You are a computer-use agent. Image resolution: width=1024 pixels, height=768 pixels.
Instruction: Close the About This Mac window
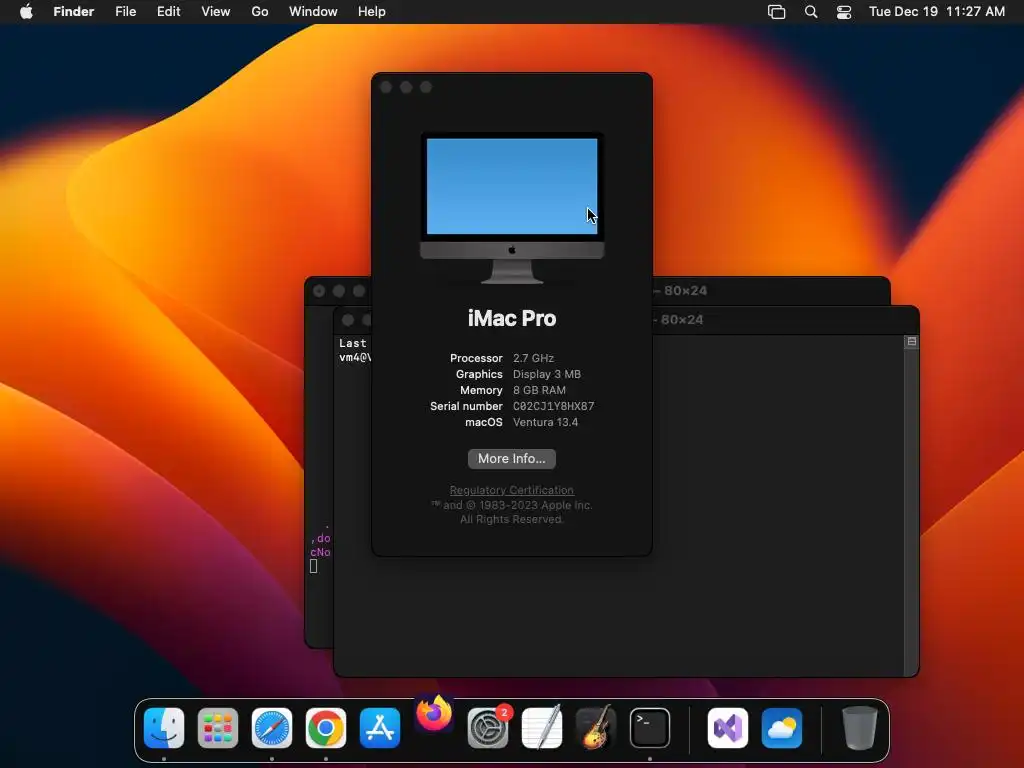coord(386,87)
